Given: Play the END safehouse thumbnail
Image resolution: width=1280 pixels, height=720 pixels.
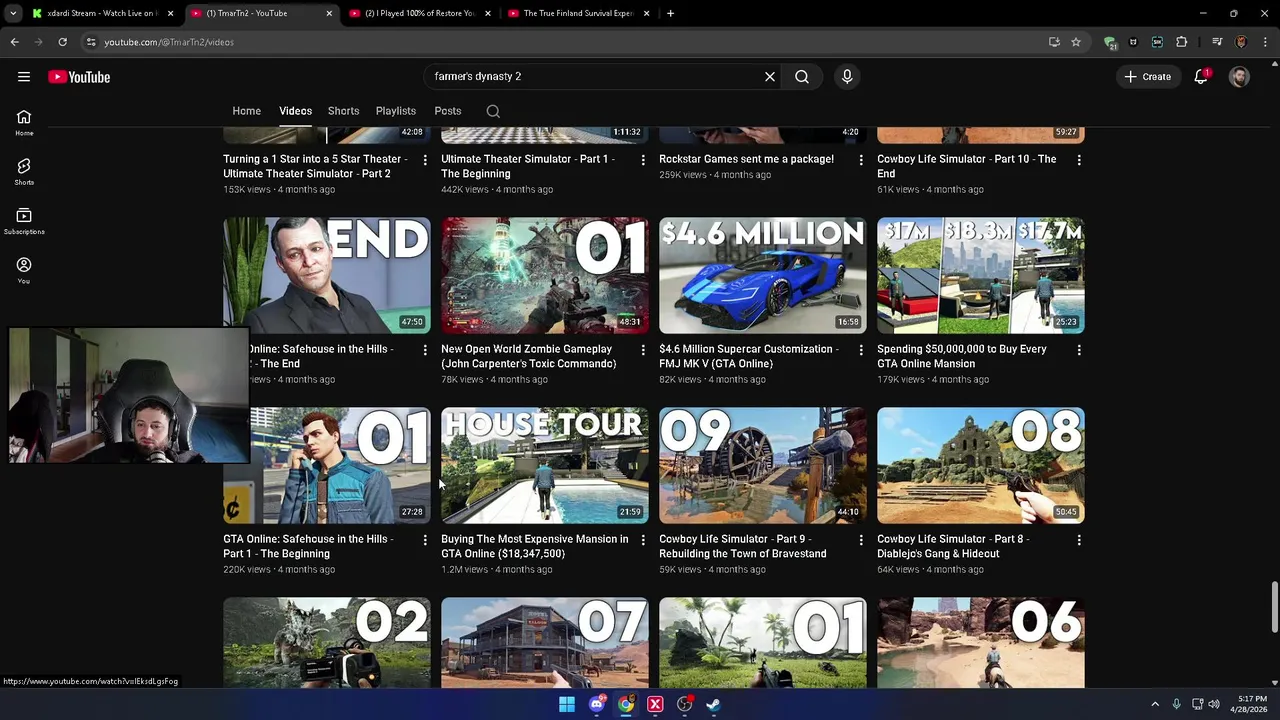Looking at the screenshot, I should click(x=327, y=275).
